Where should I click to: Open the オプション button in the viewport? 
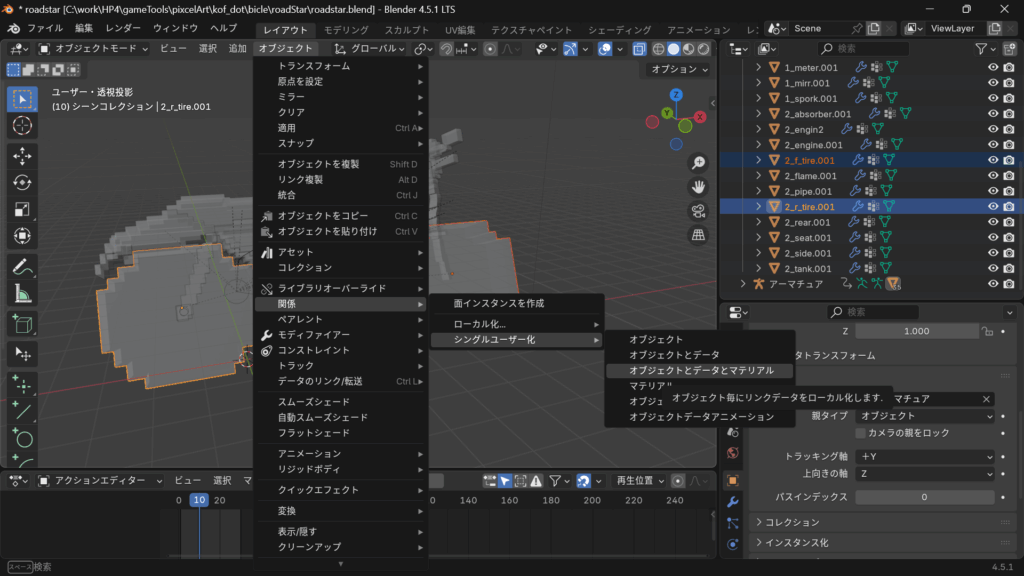(677, 69)
